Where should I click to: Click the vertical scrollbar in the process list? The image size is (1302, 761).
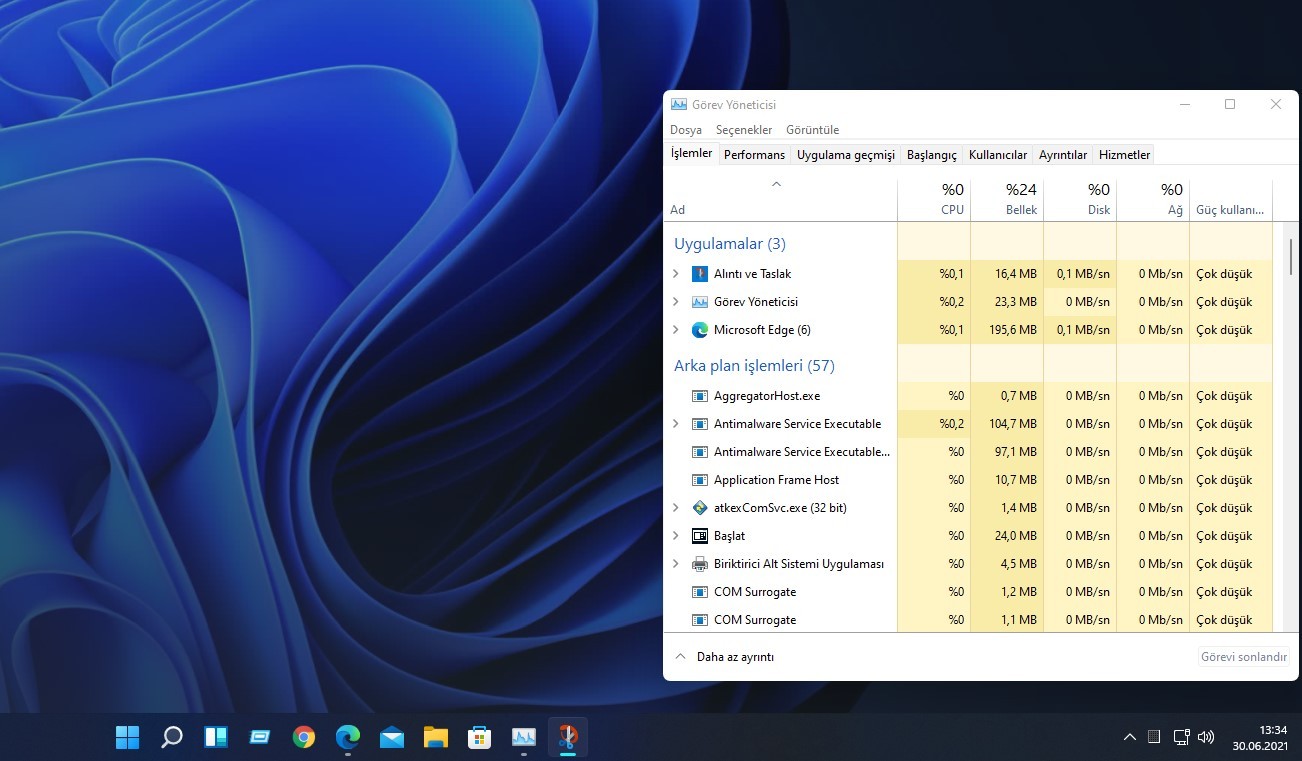1290,255
